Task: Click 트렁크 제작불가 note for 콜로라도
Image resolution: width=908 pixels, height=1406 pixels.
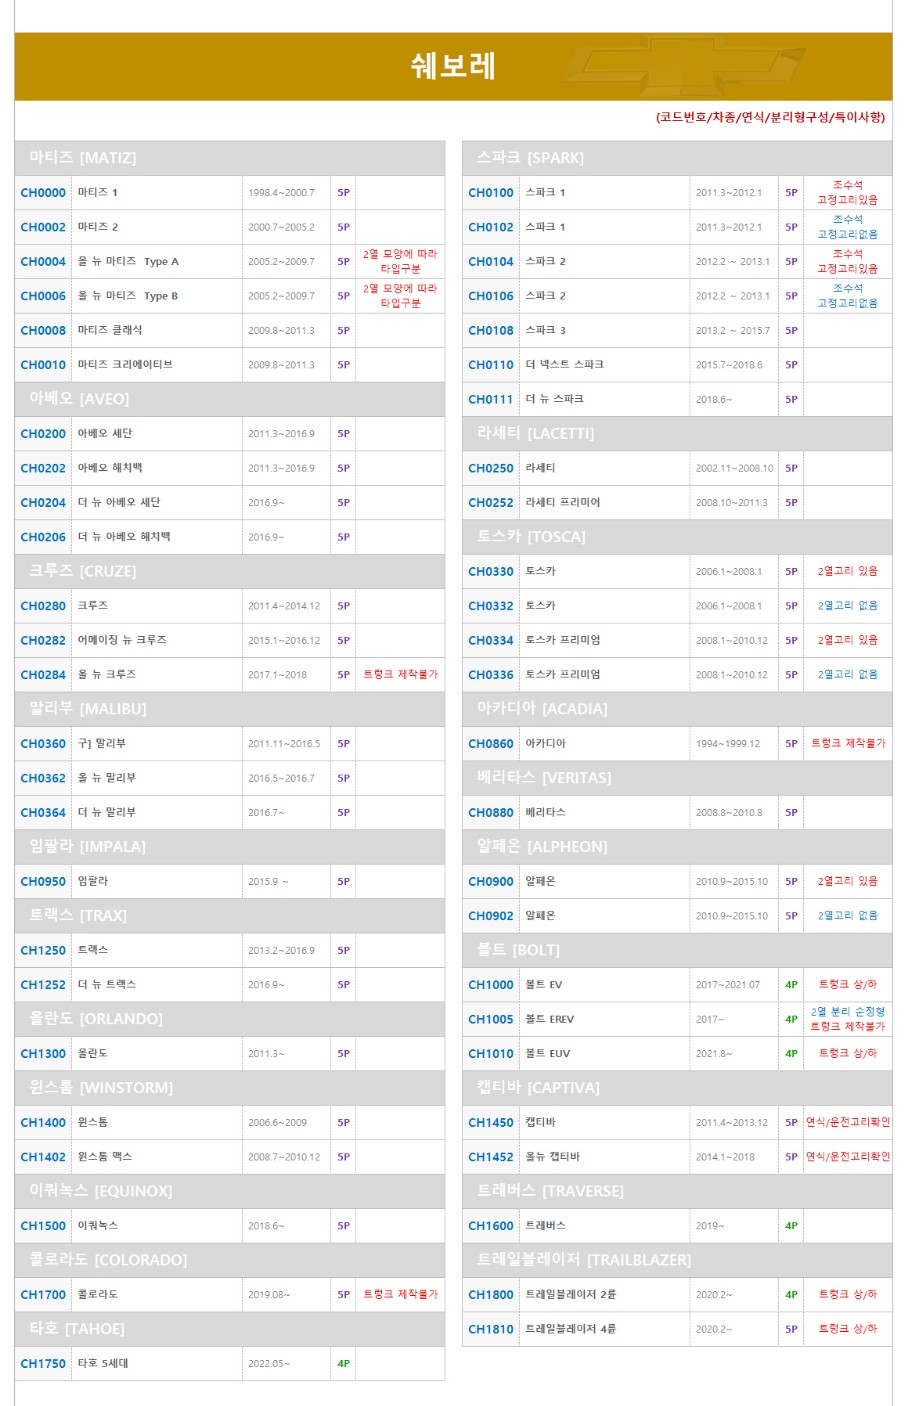Action: pyautogui.click(x=400, y=1295)
